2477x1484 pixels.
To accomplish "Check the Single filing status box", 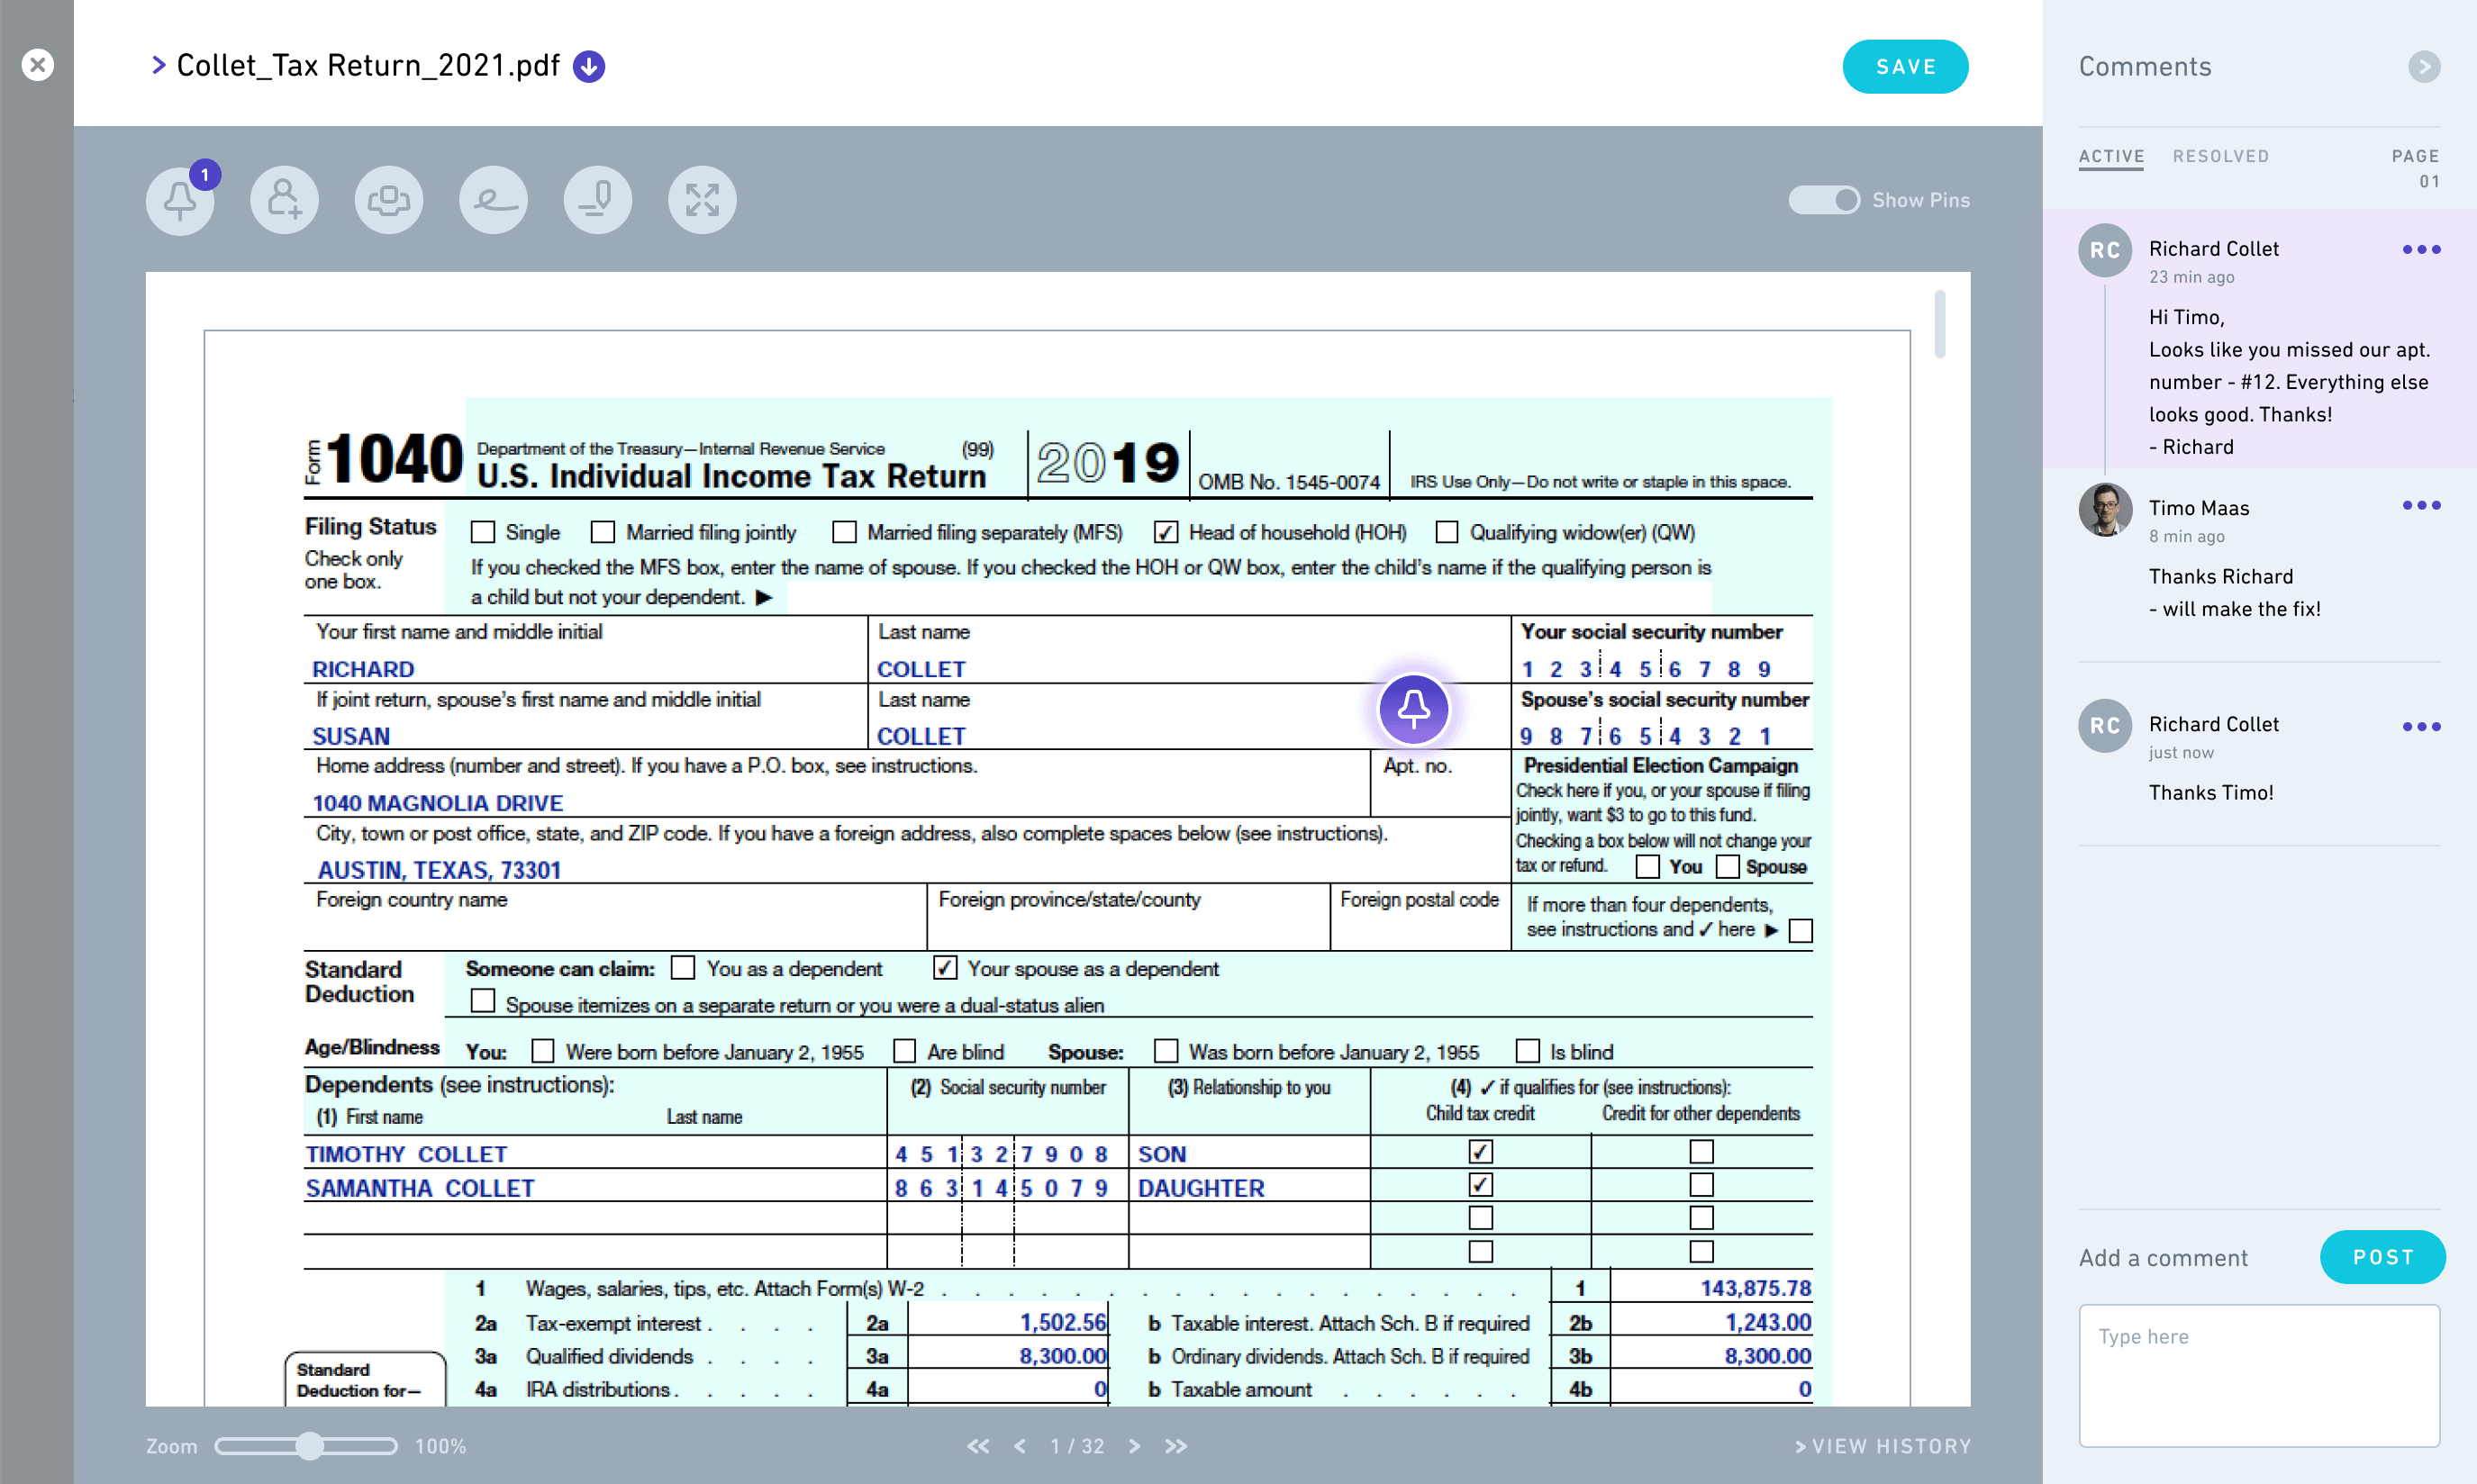I will point(483,532).
